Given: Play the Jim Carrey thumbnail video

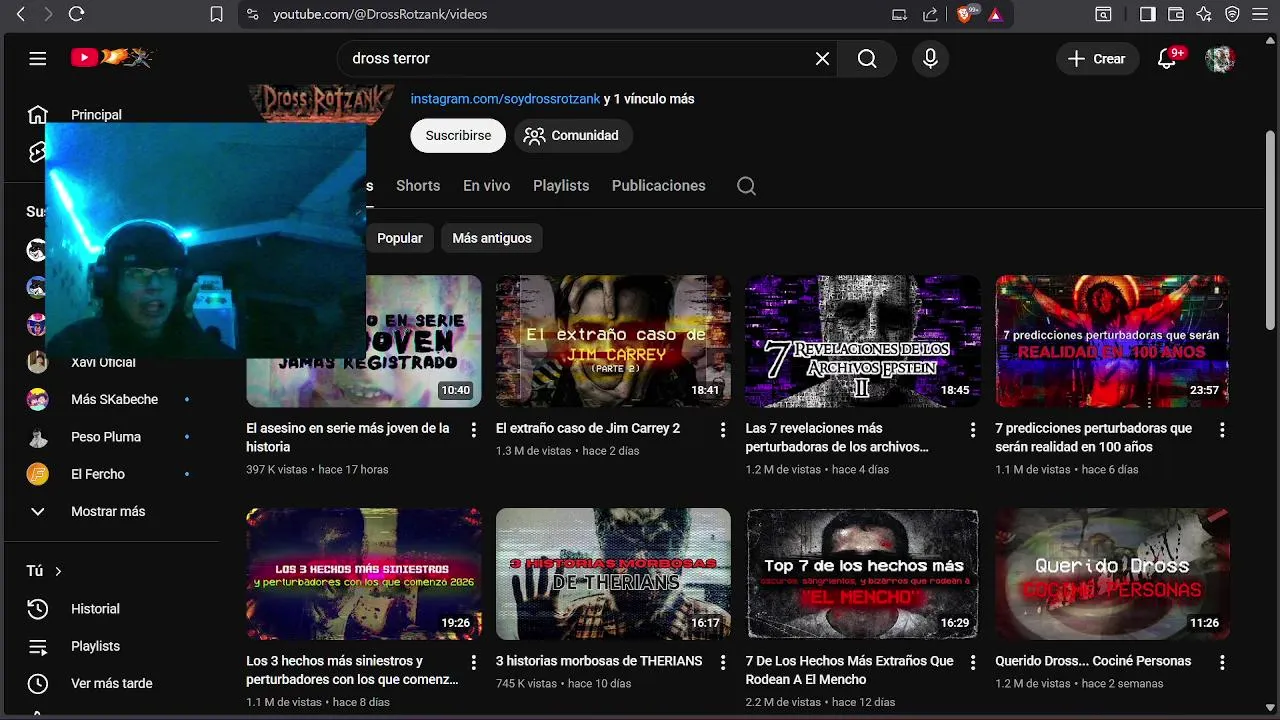Looking at the screenshot, I should pos(613,341).
